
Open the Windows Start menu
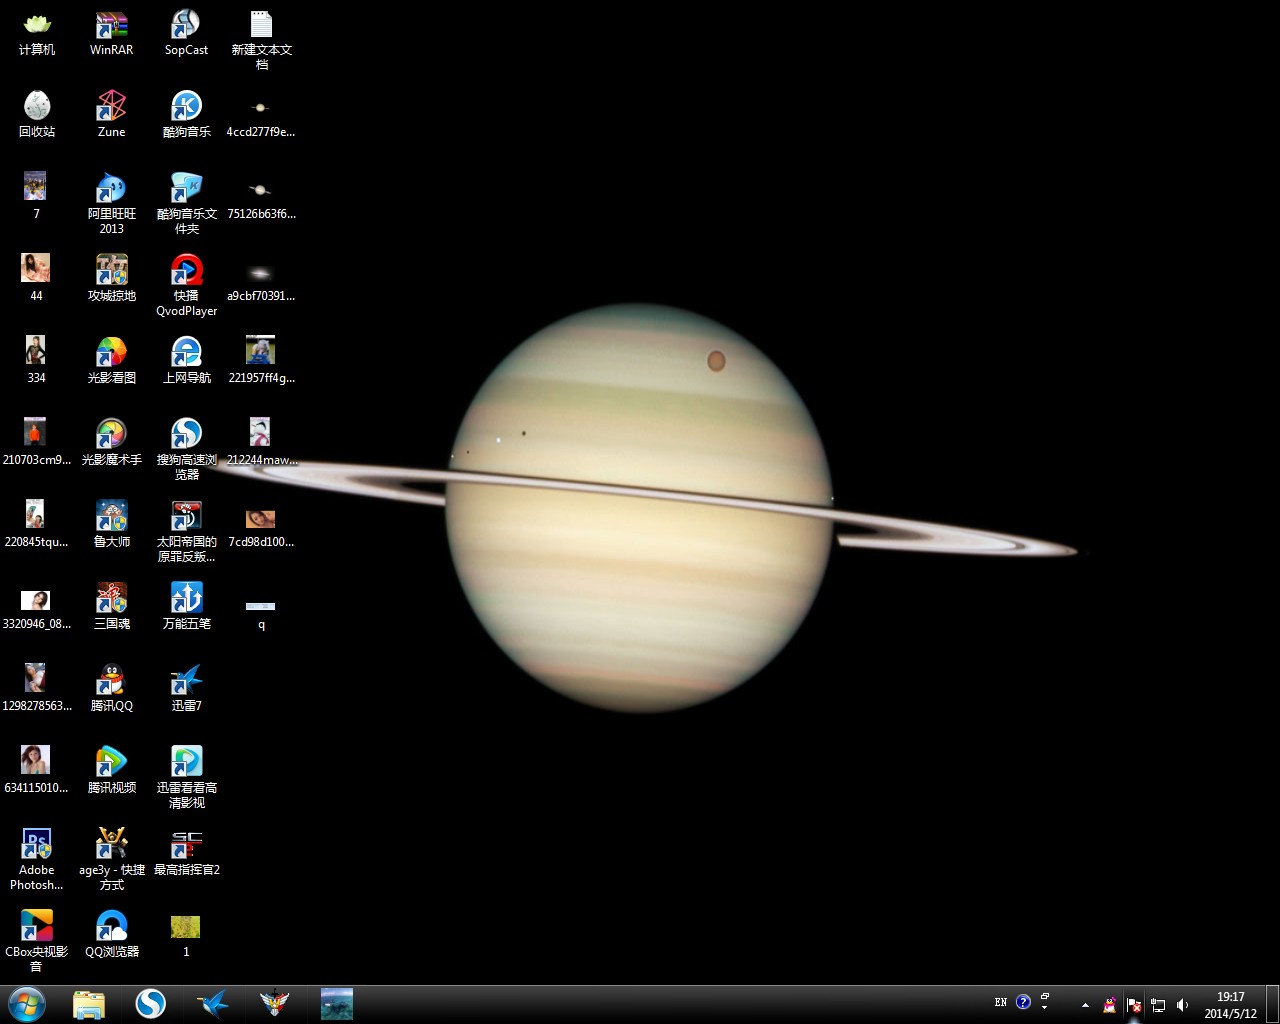(x=27, y=1004)
